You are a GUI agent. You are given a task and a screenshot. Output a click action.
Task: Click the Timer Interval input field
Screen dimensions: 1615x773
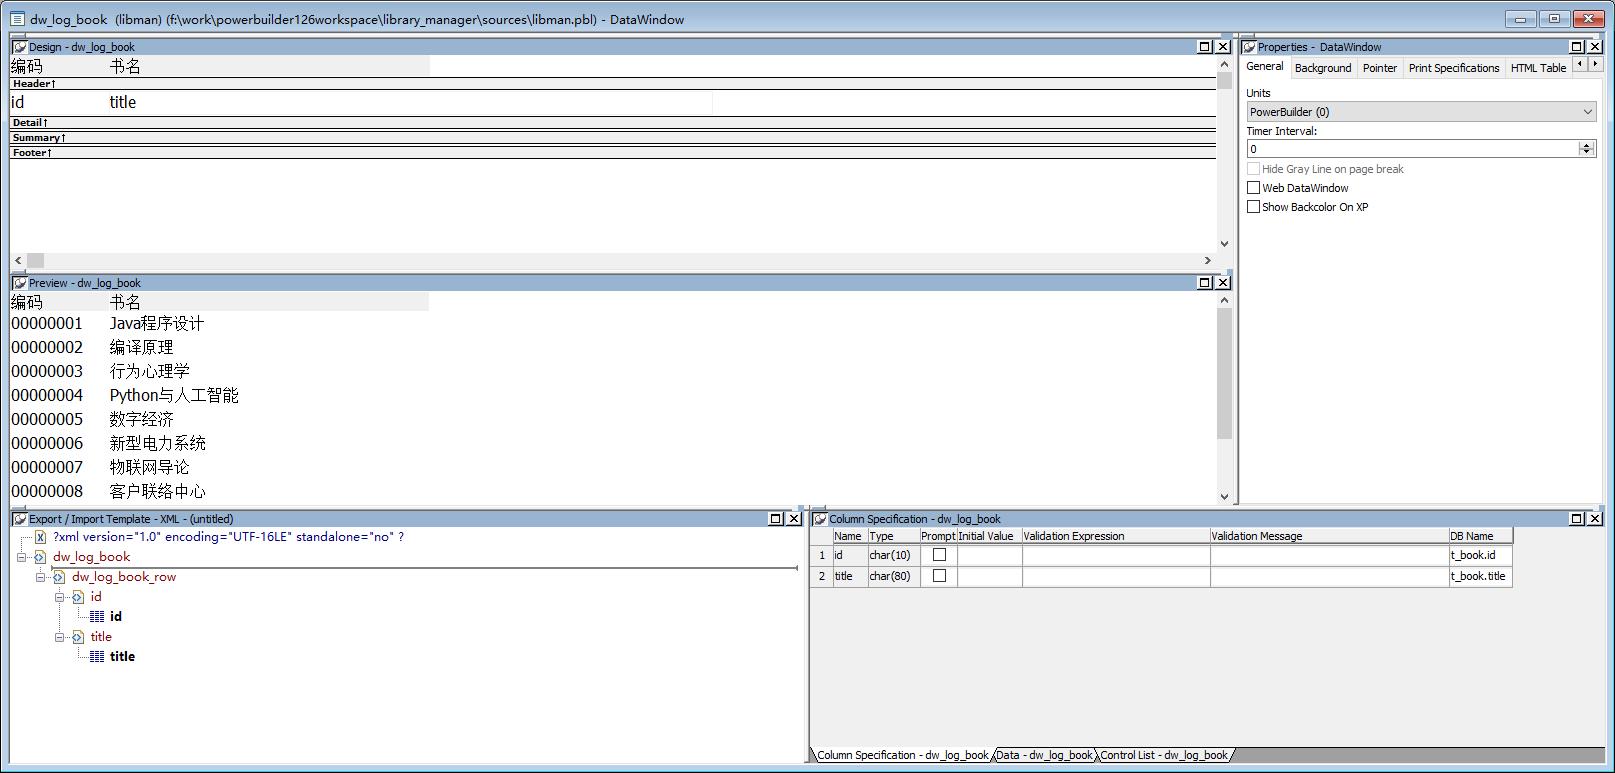pos(1412,149)
